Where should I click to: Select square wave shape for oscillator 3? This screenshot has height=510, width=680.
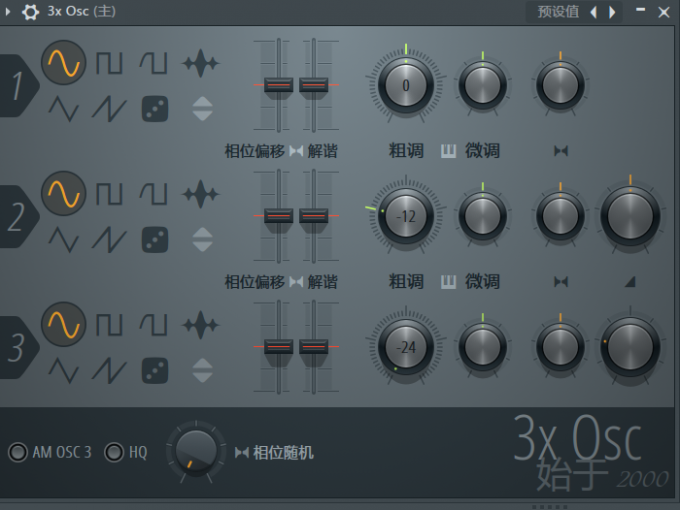(x=109, y=325)
